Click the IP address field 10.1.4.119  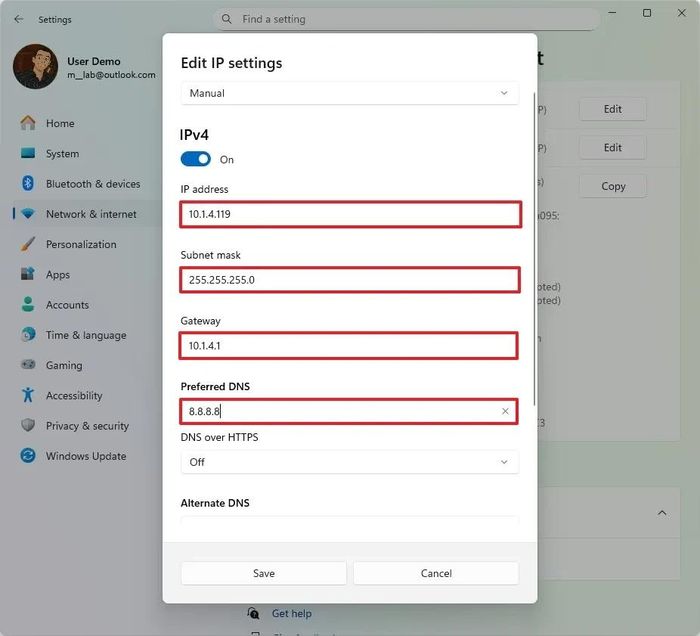tap(350, 214)
